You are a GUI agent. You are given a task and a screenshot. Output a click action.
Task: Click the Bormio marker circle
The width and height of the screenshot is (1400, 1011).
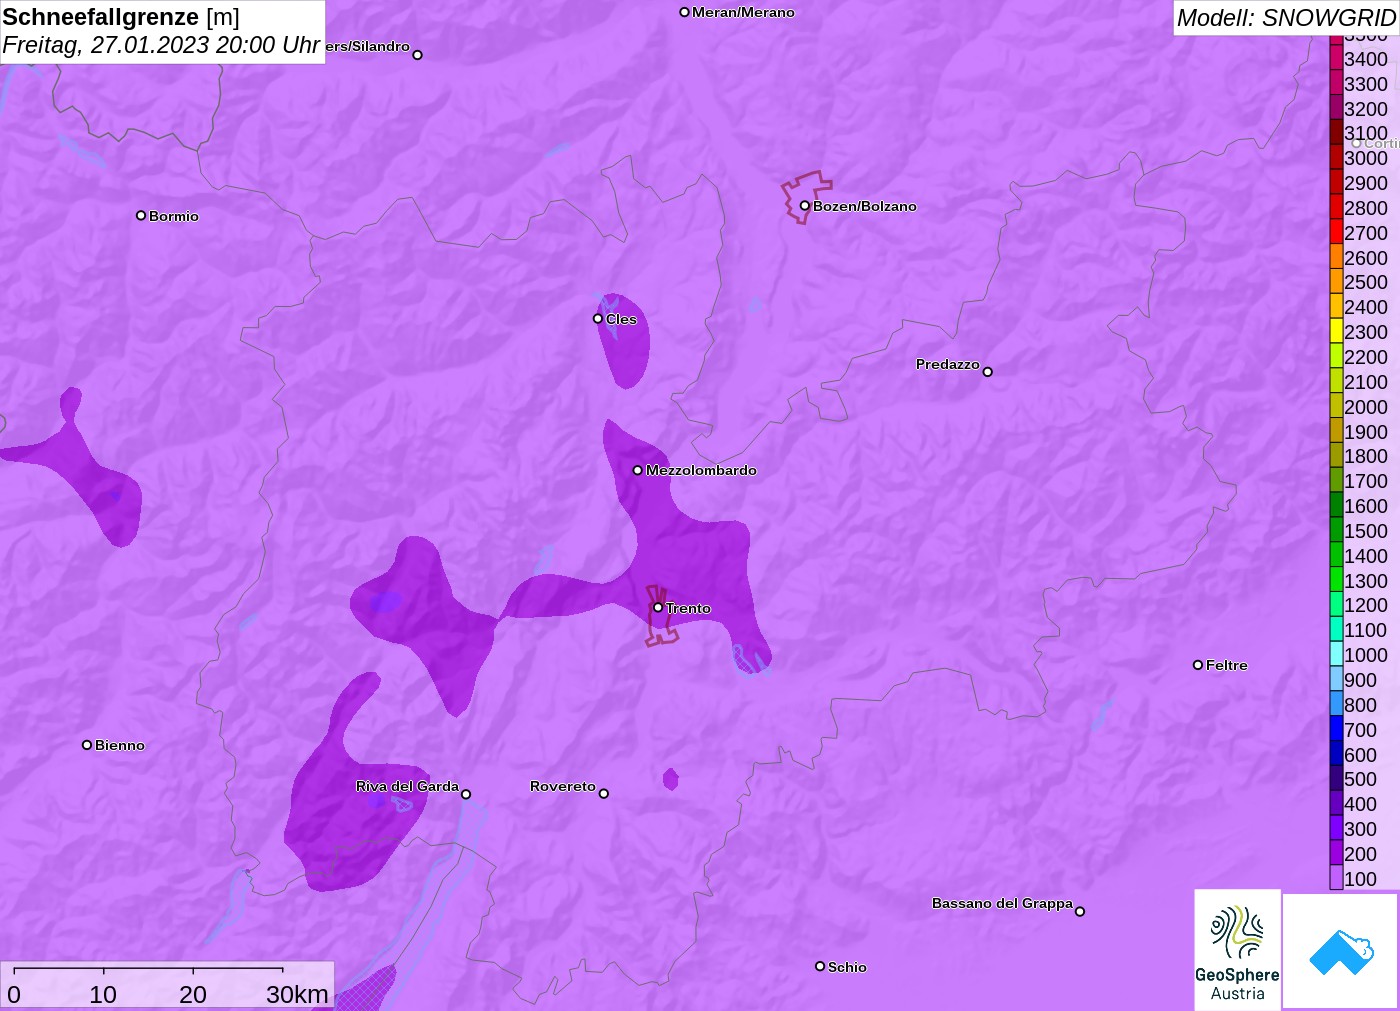(x=141, y=215)
